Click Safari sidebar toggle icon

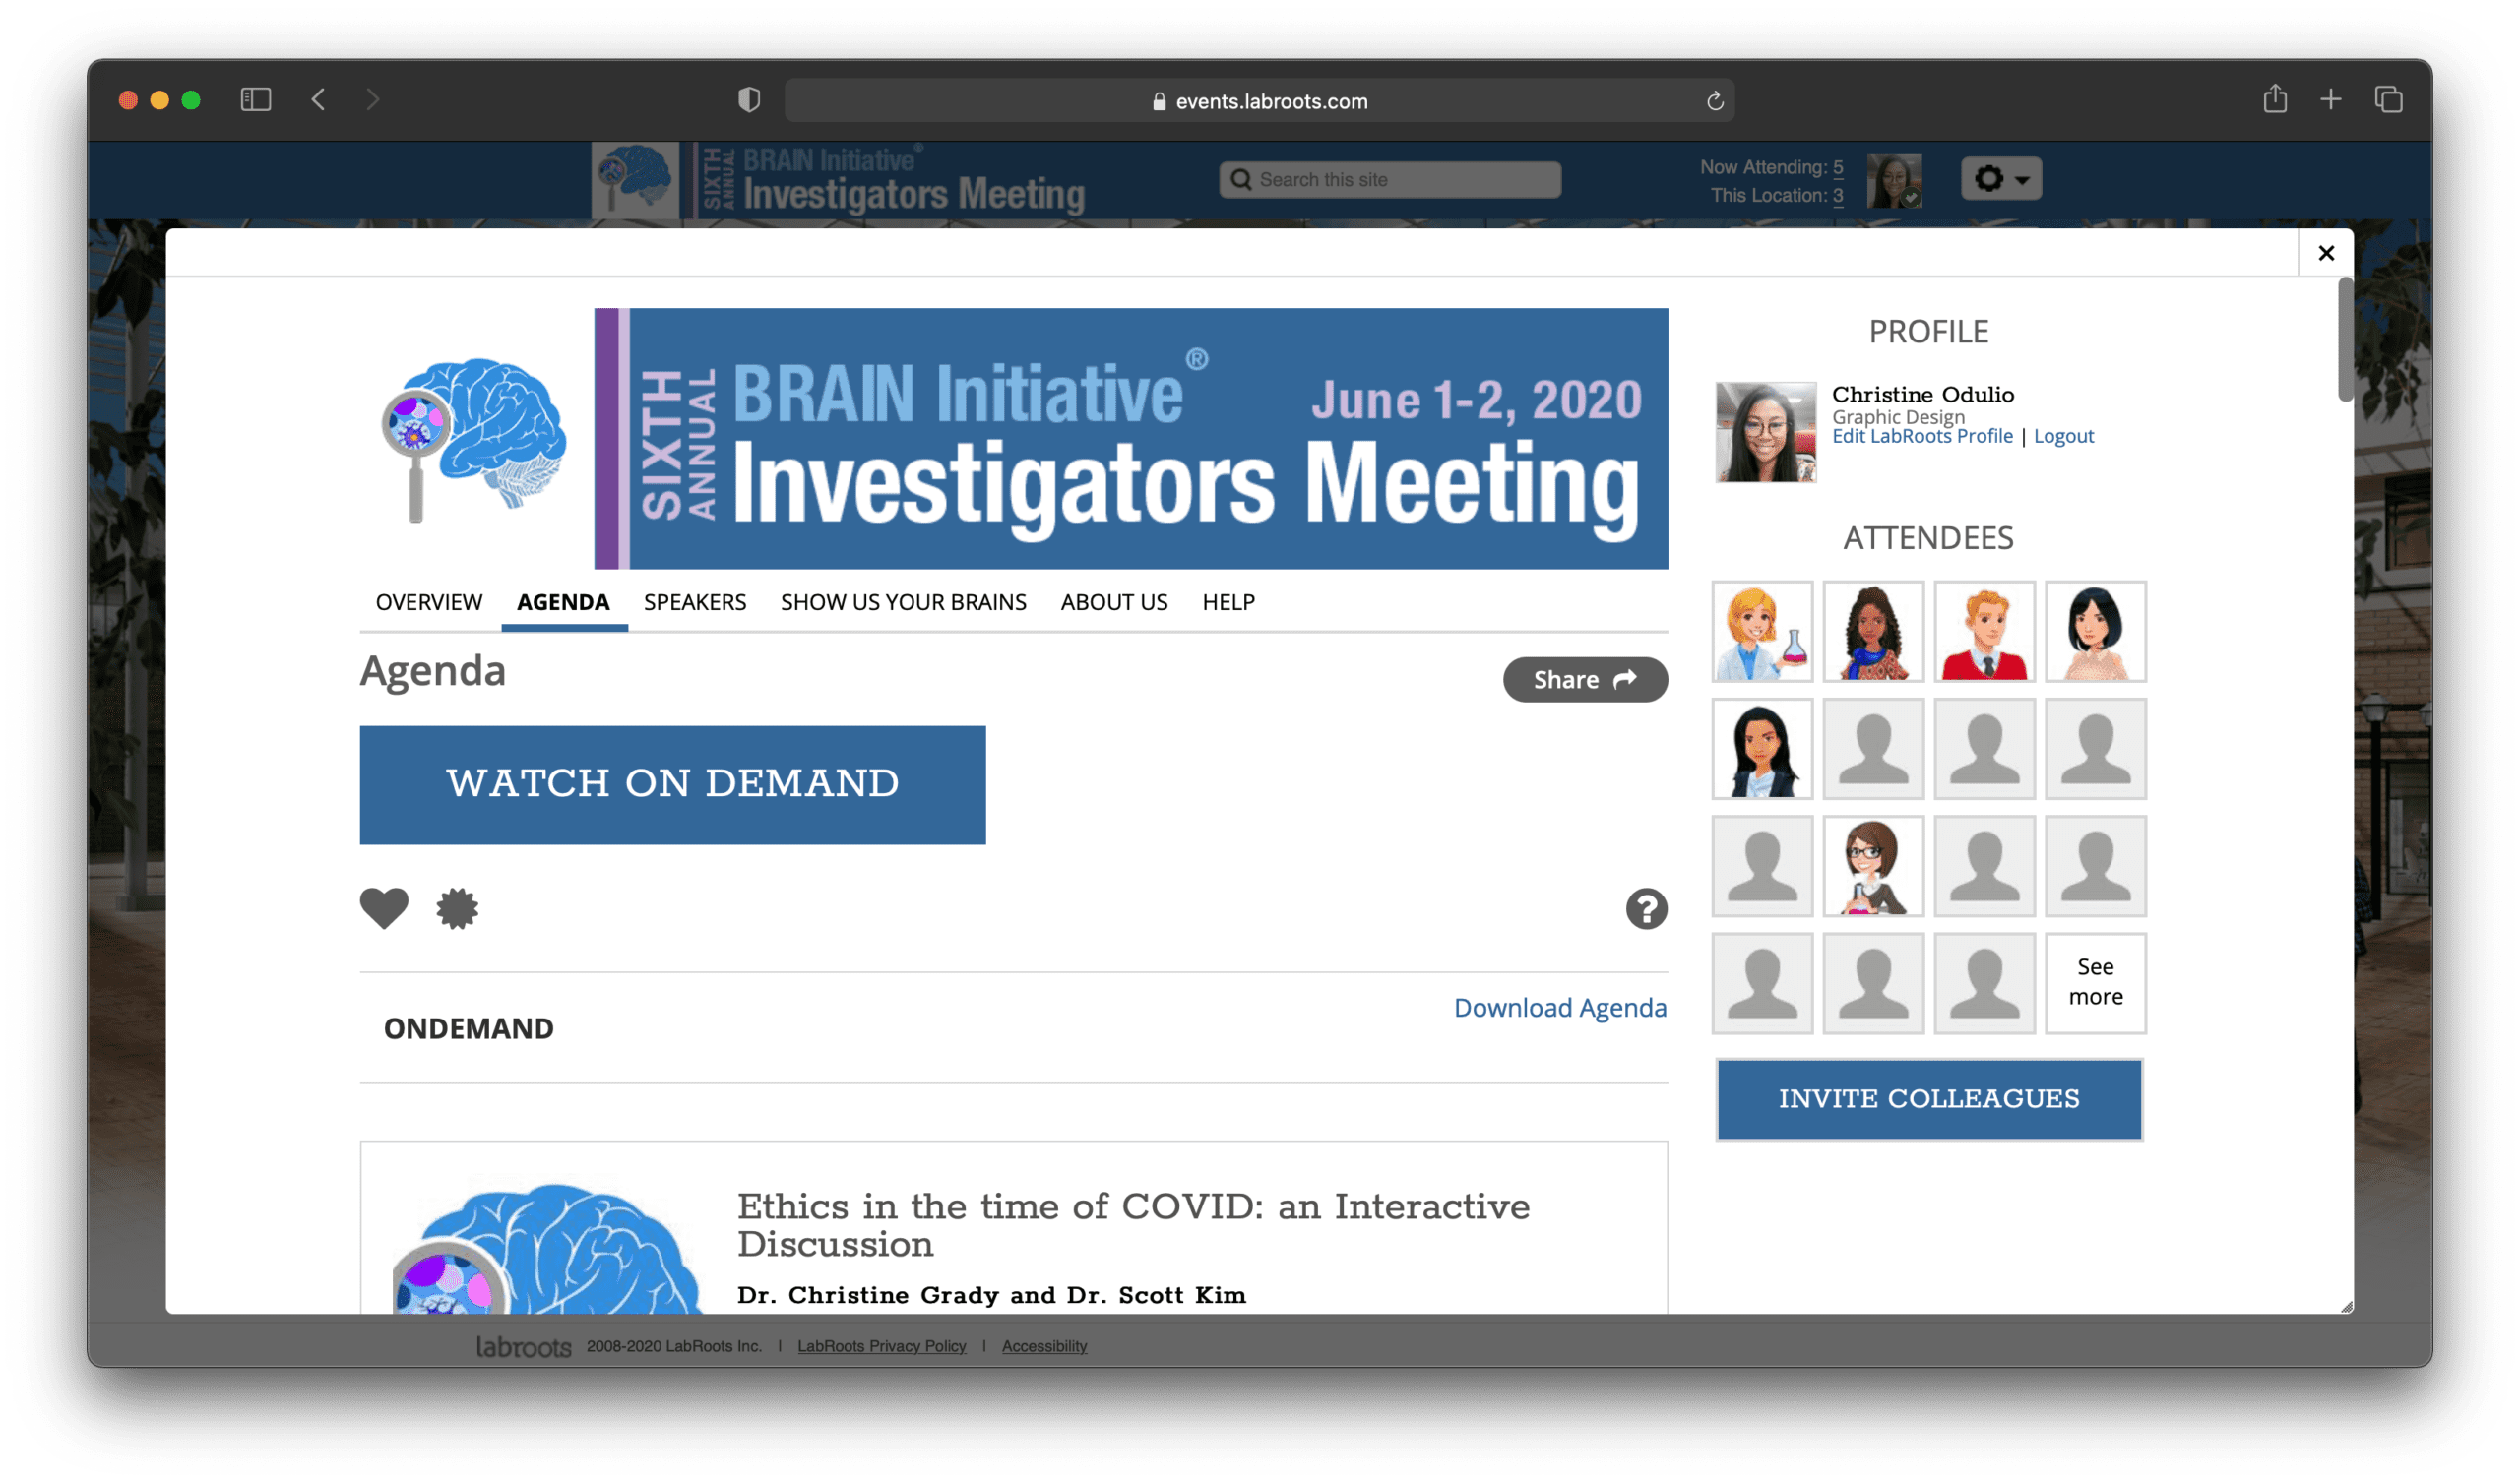click(x=256, y=99)
